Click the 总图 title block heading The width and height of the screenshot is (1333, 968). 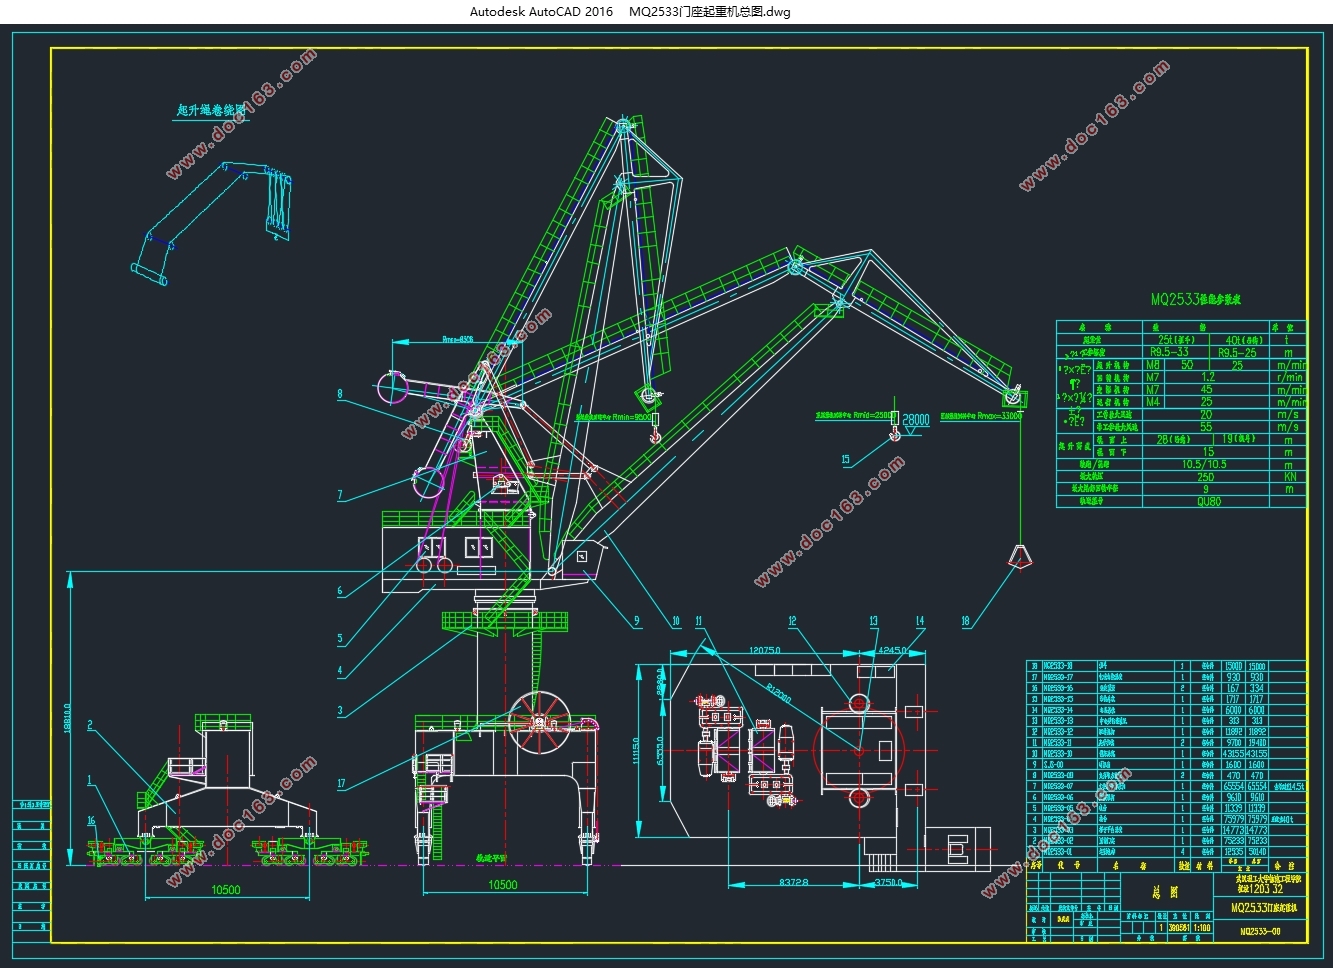[1166, 892]
